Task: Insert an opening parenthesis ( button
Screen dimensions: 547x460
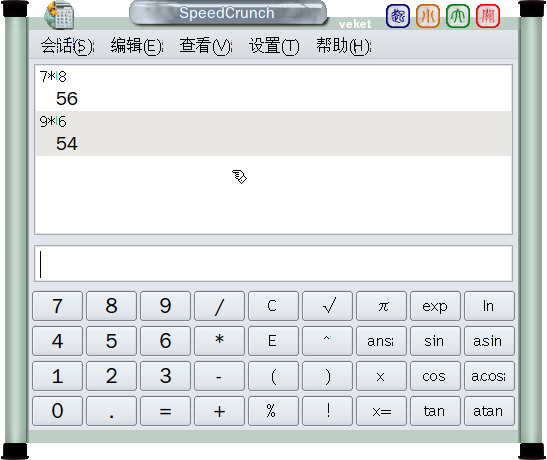Action: pos(274,376)
